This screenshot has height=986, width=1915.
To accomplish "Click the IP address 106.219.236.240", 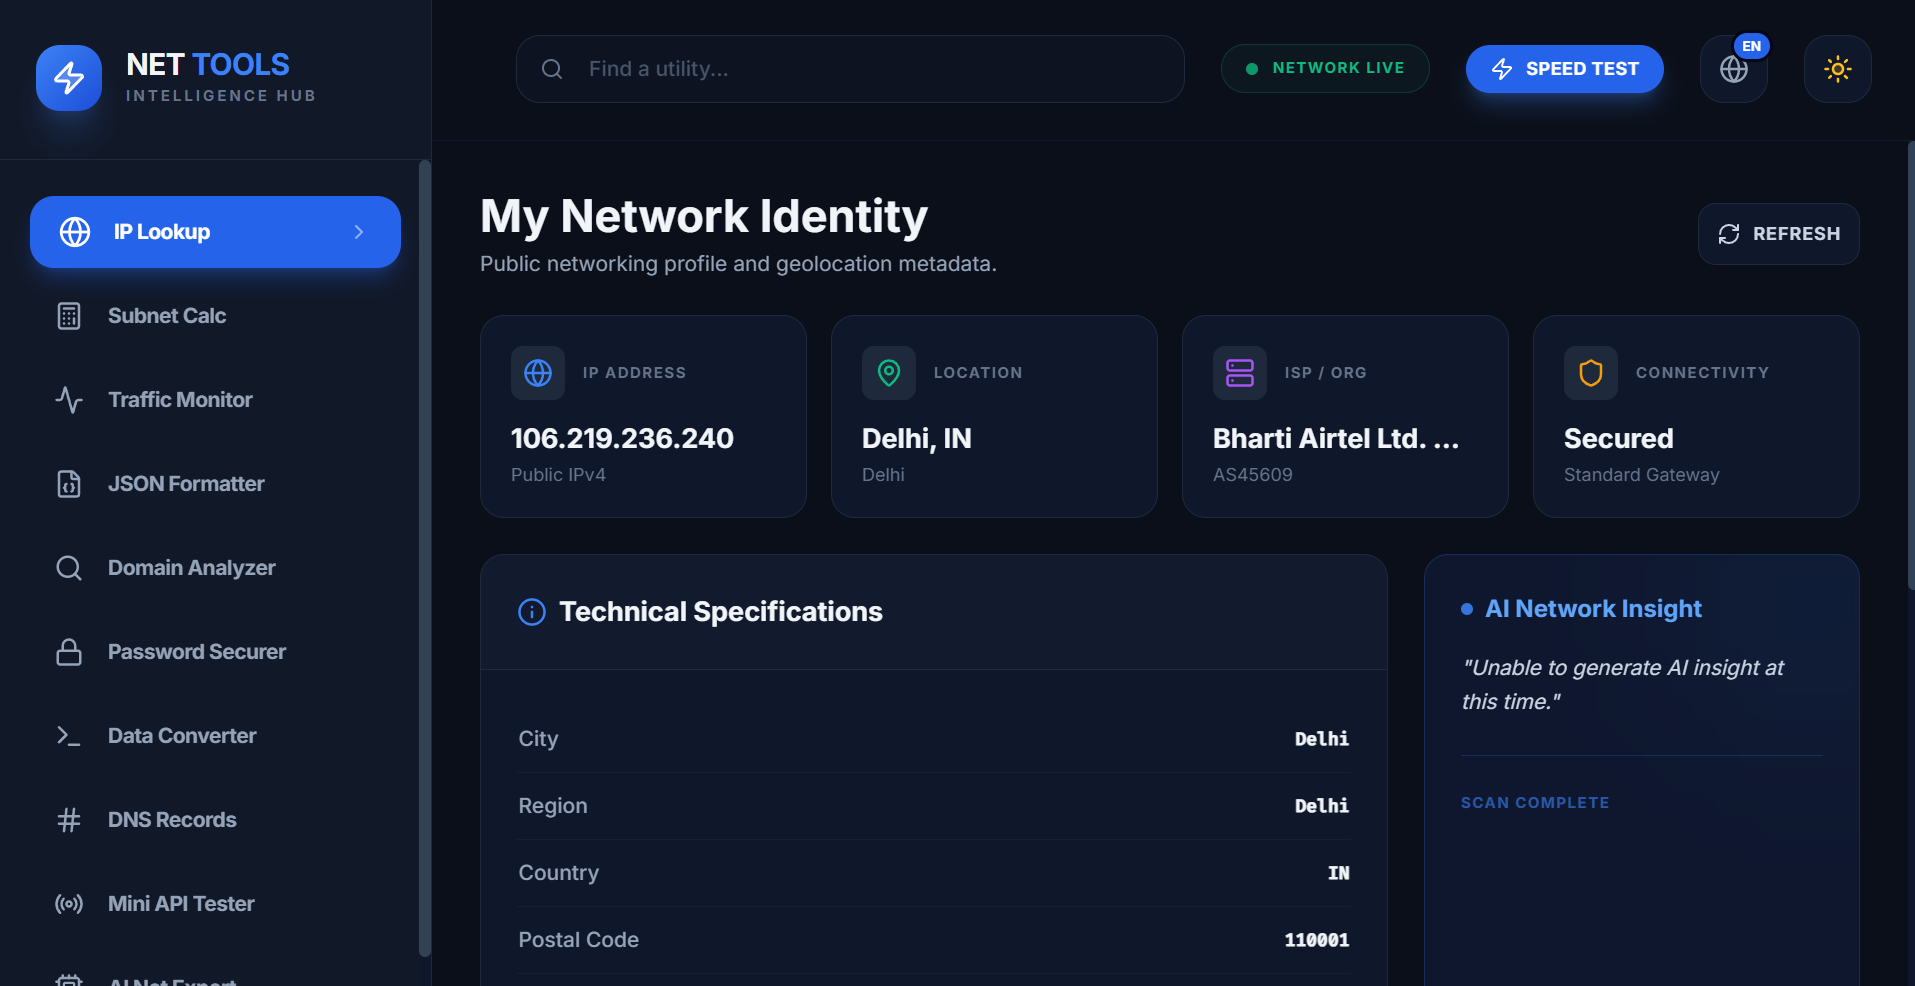I will [622, 438].
